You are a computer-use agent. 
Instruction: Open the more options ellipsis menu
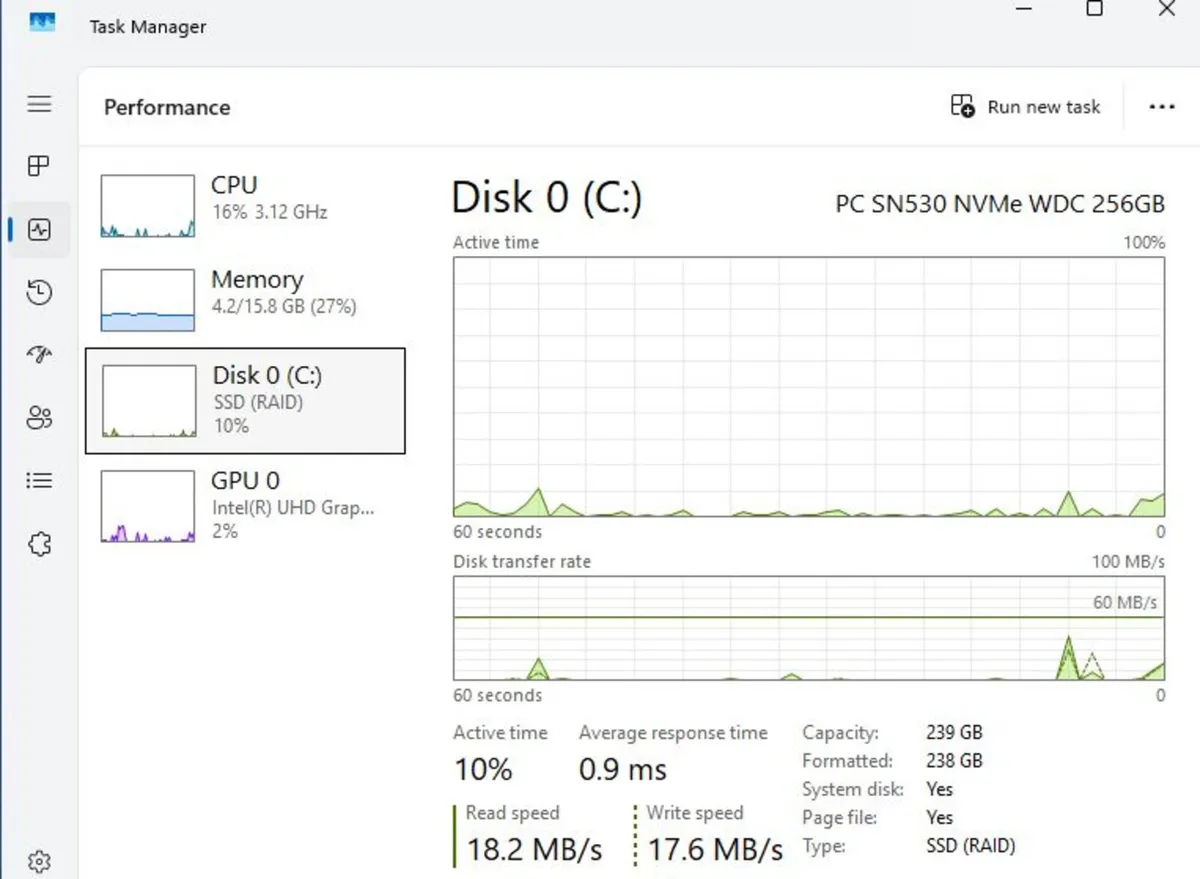click(x=1161, y=106)
